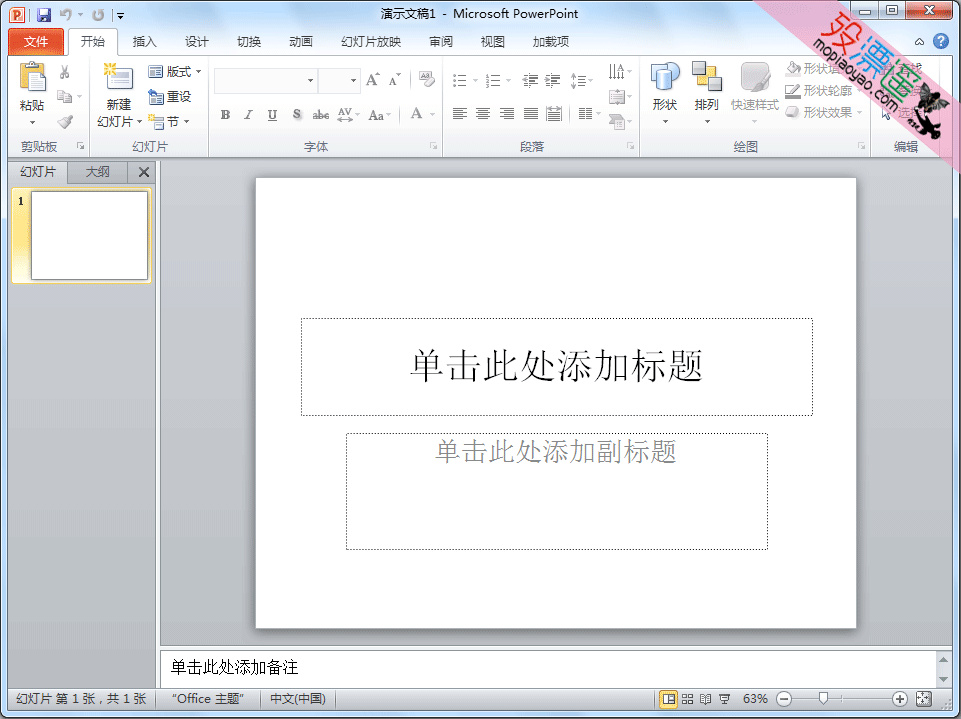Undo the last action in quick access toolbar
The image size is (961, 719).
coord(66,14)
